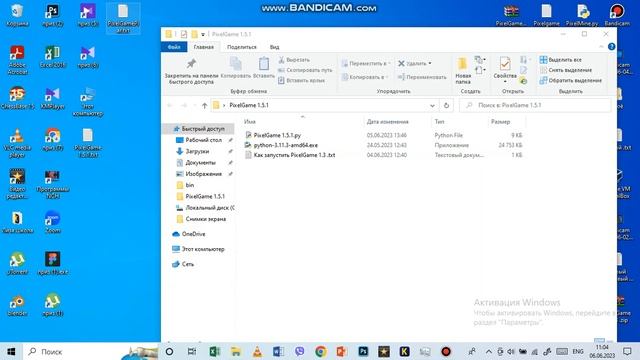Open the Move to (Переместить в) dropdown

tap(366, 64)
